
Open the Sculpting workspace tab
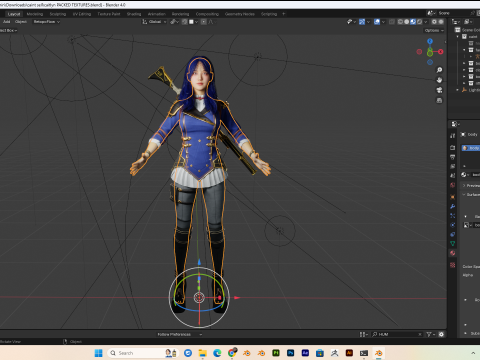tap(58, 14)
